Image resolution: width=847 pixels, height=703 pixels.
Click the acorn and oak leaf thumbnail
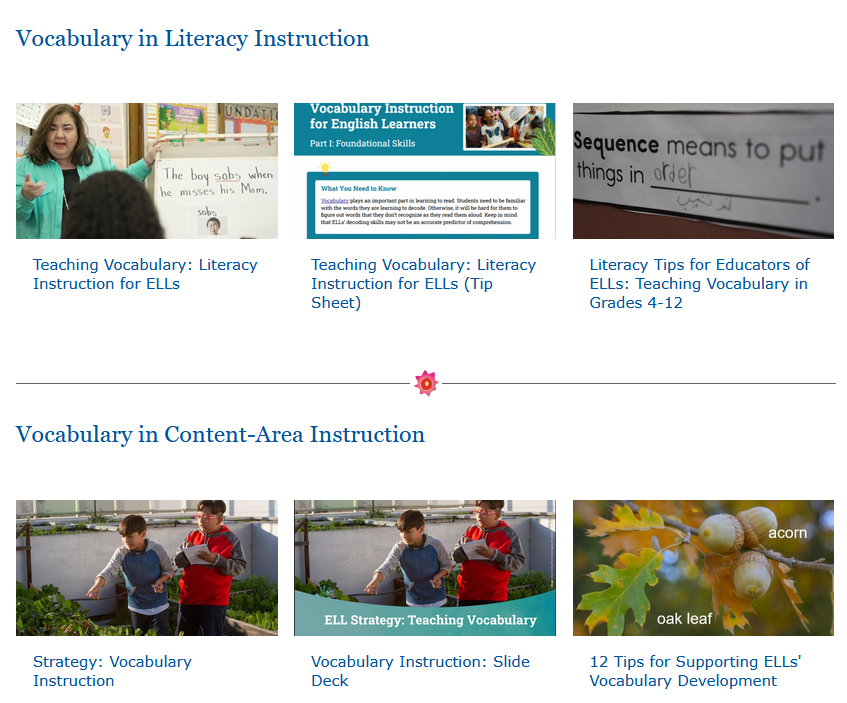pos(702,567)
